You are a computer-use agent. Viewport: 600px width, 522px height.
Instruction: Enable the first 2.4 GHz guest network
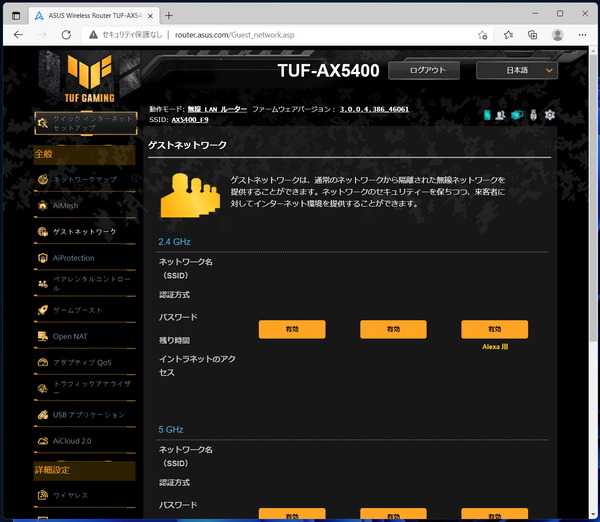[x=292, y=330]
